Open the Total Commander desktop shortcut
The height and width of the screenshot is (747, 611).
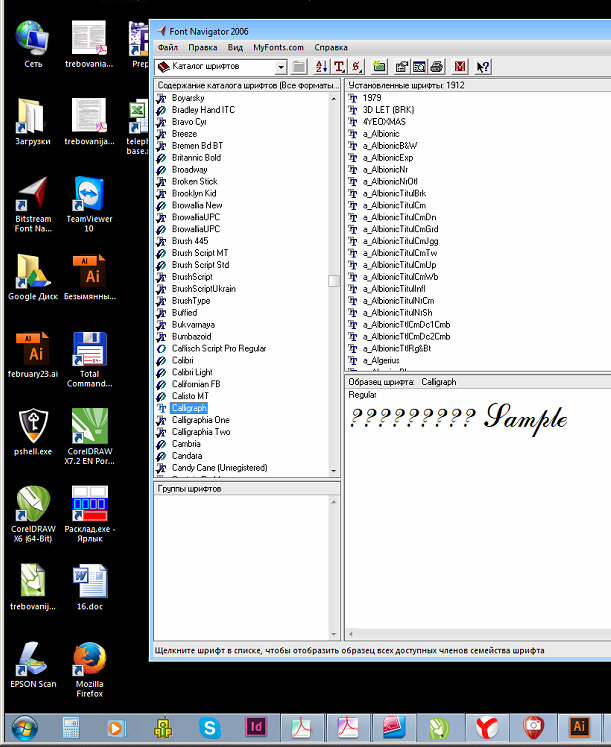89,359
